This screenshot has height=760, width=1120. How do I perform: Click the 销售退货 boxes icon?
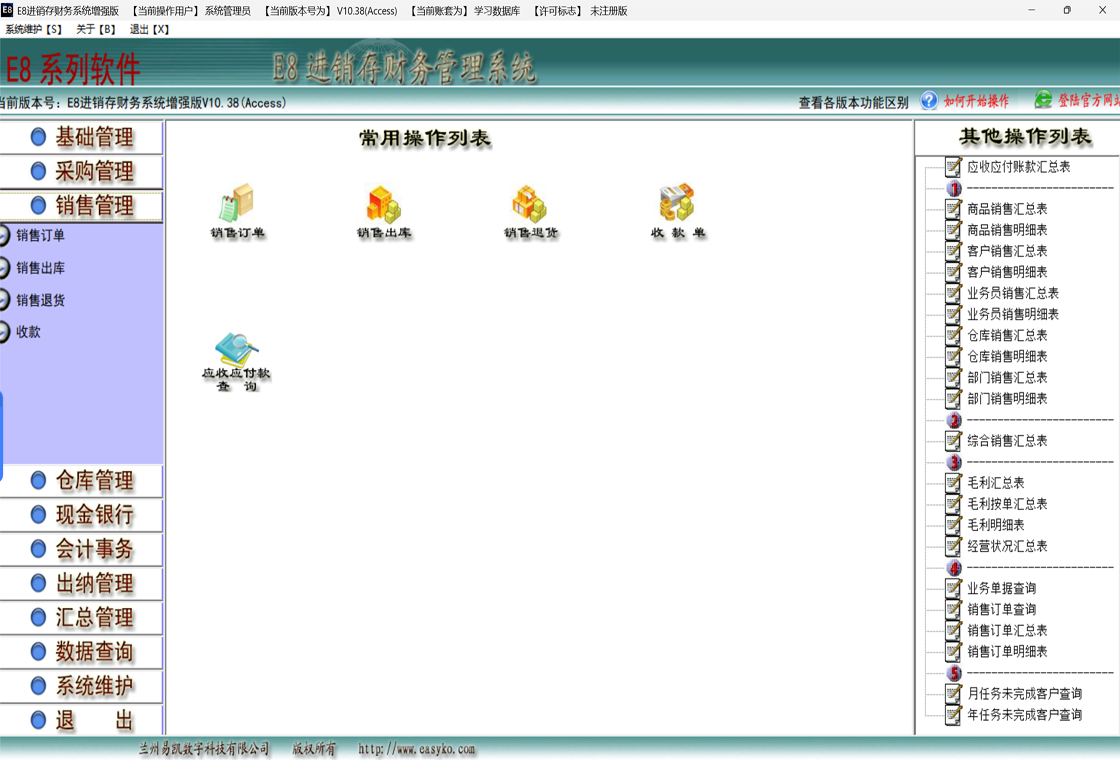click(x=530, y=204)
